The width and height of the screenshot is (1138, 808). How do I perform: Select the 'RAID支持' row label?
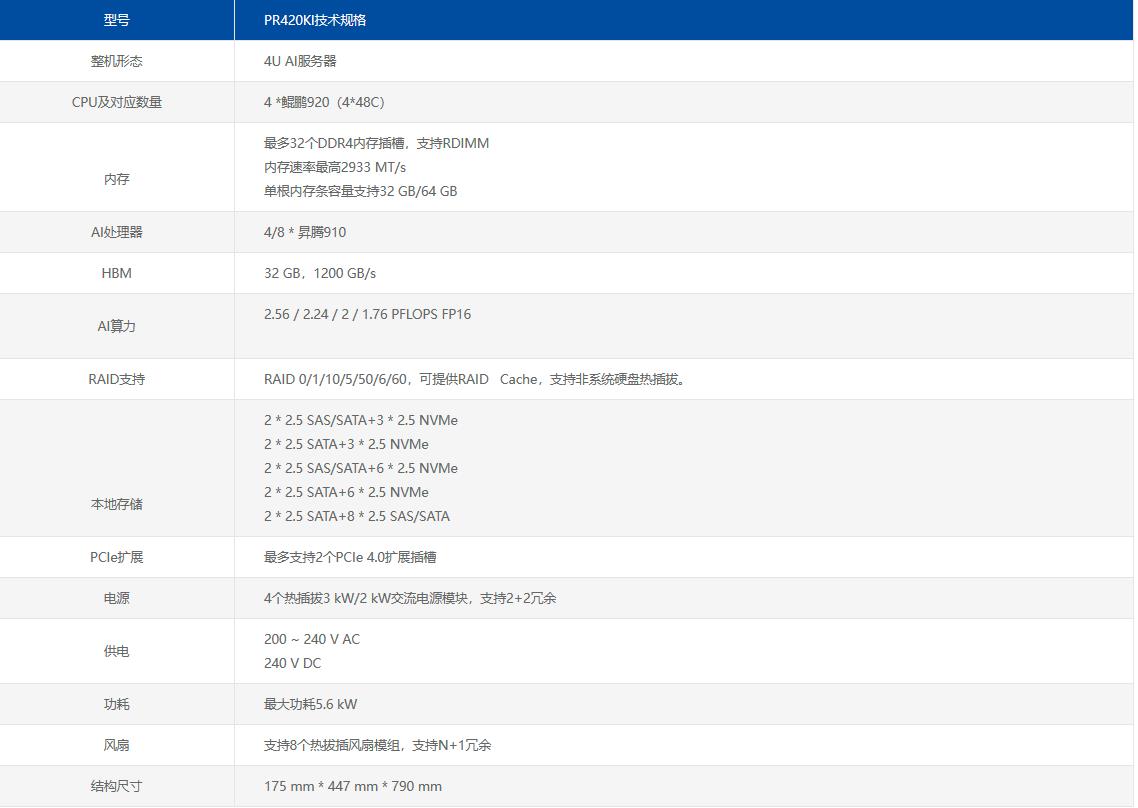tap(117, 380)
